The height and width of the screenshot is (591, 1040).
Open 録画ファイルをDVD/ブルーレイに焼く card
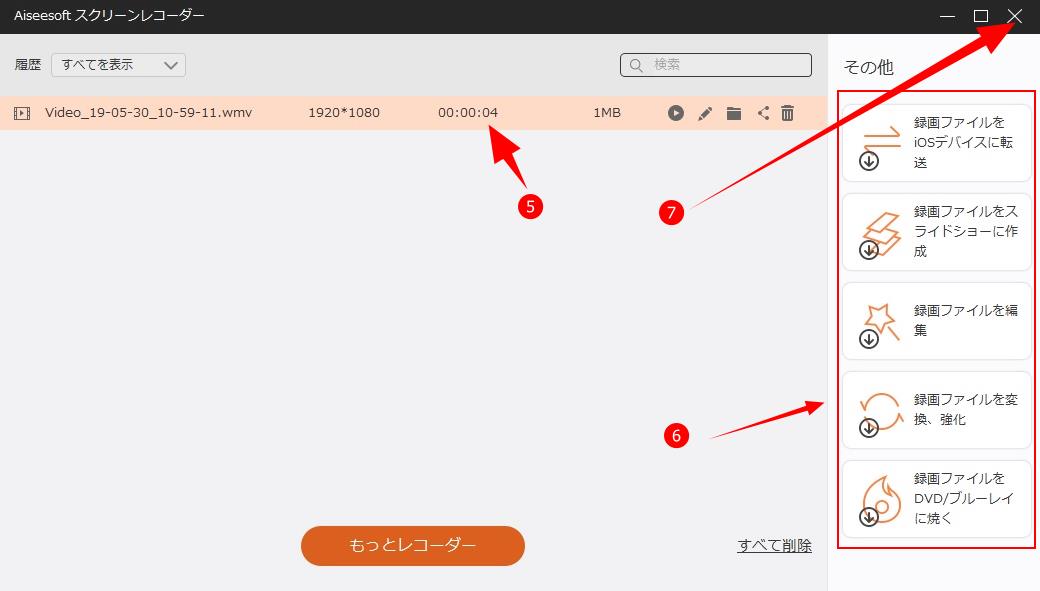point(937,499)
